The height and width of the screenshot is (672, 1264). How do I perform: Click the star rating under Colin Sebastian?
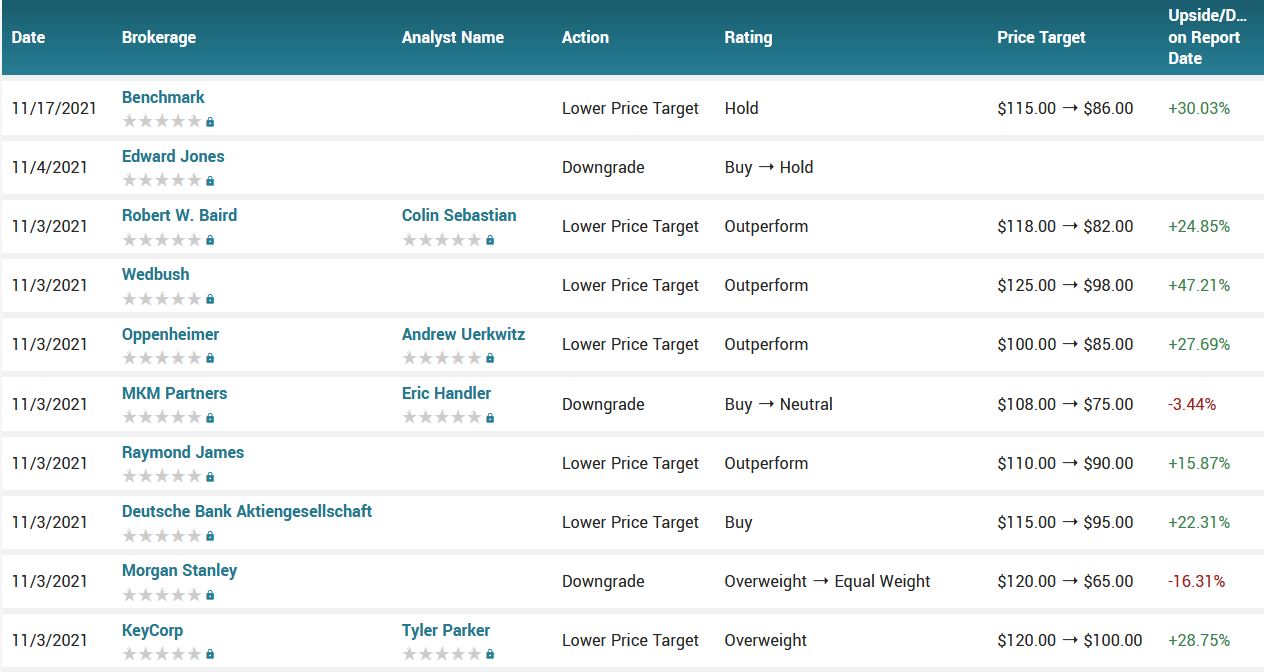pos(442,239)
